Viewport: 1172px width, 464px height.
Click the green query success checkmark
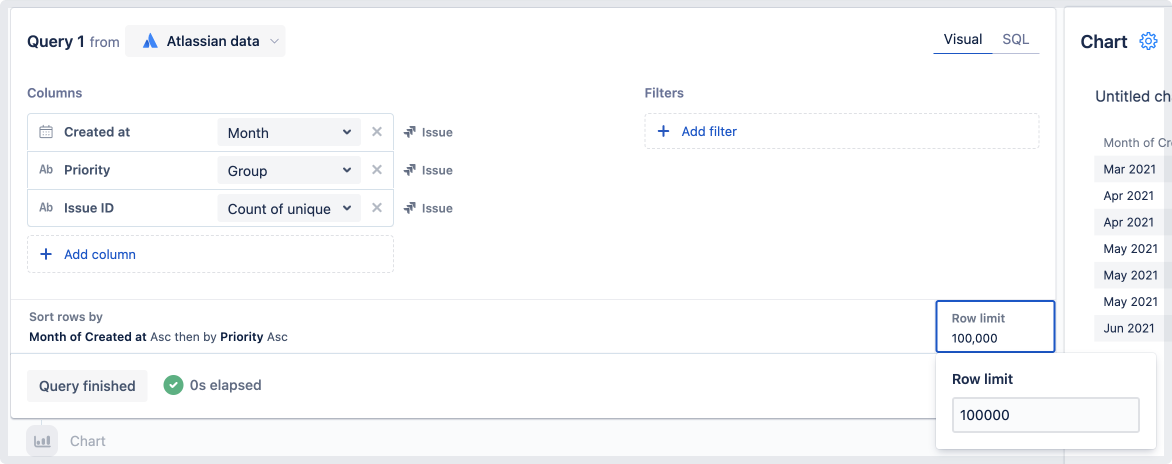click(x=174, y=385)
